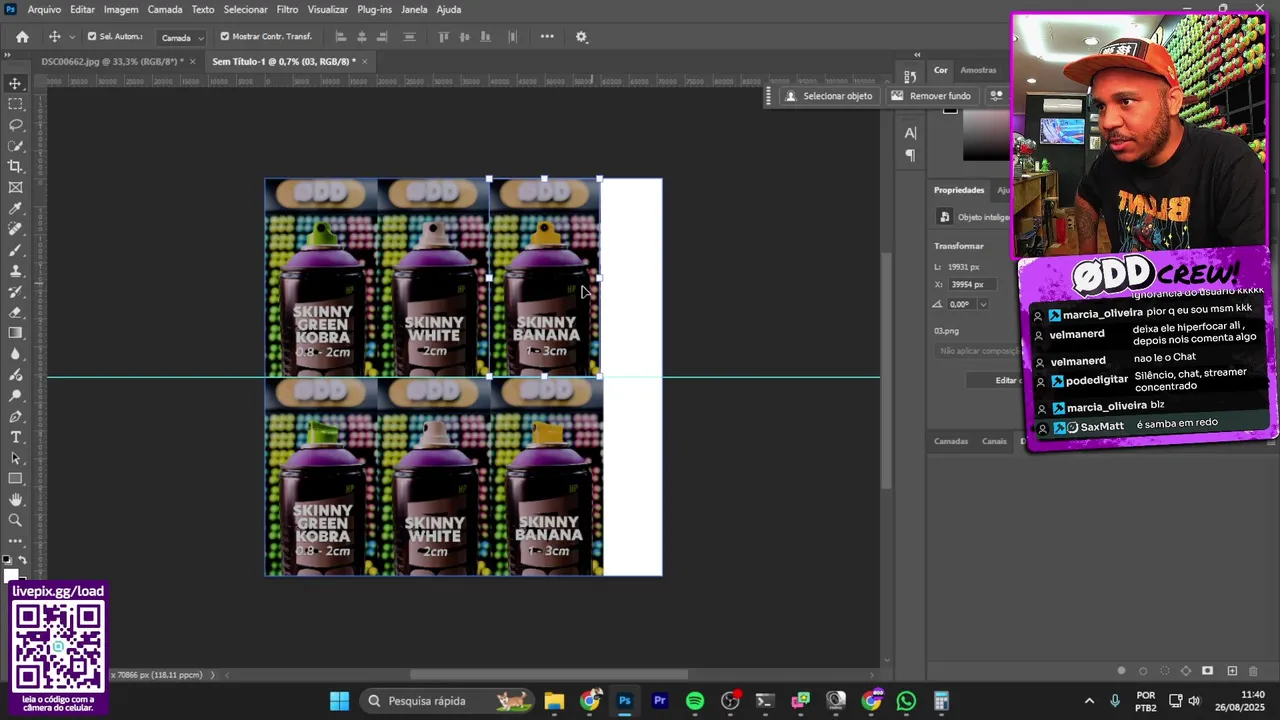Select the Zoom tool

tap(15, 520)
